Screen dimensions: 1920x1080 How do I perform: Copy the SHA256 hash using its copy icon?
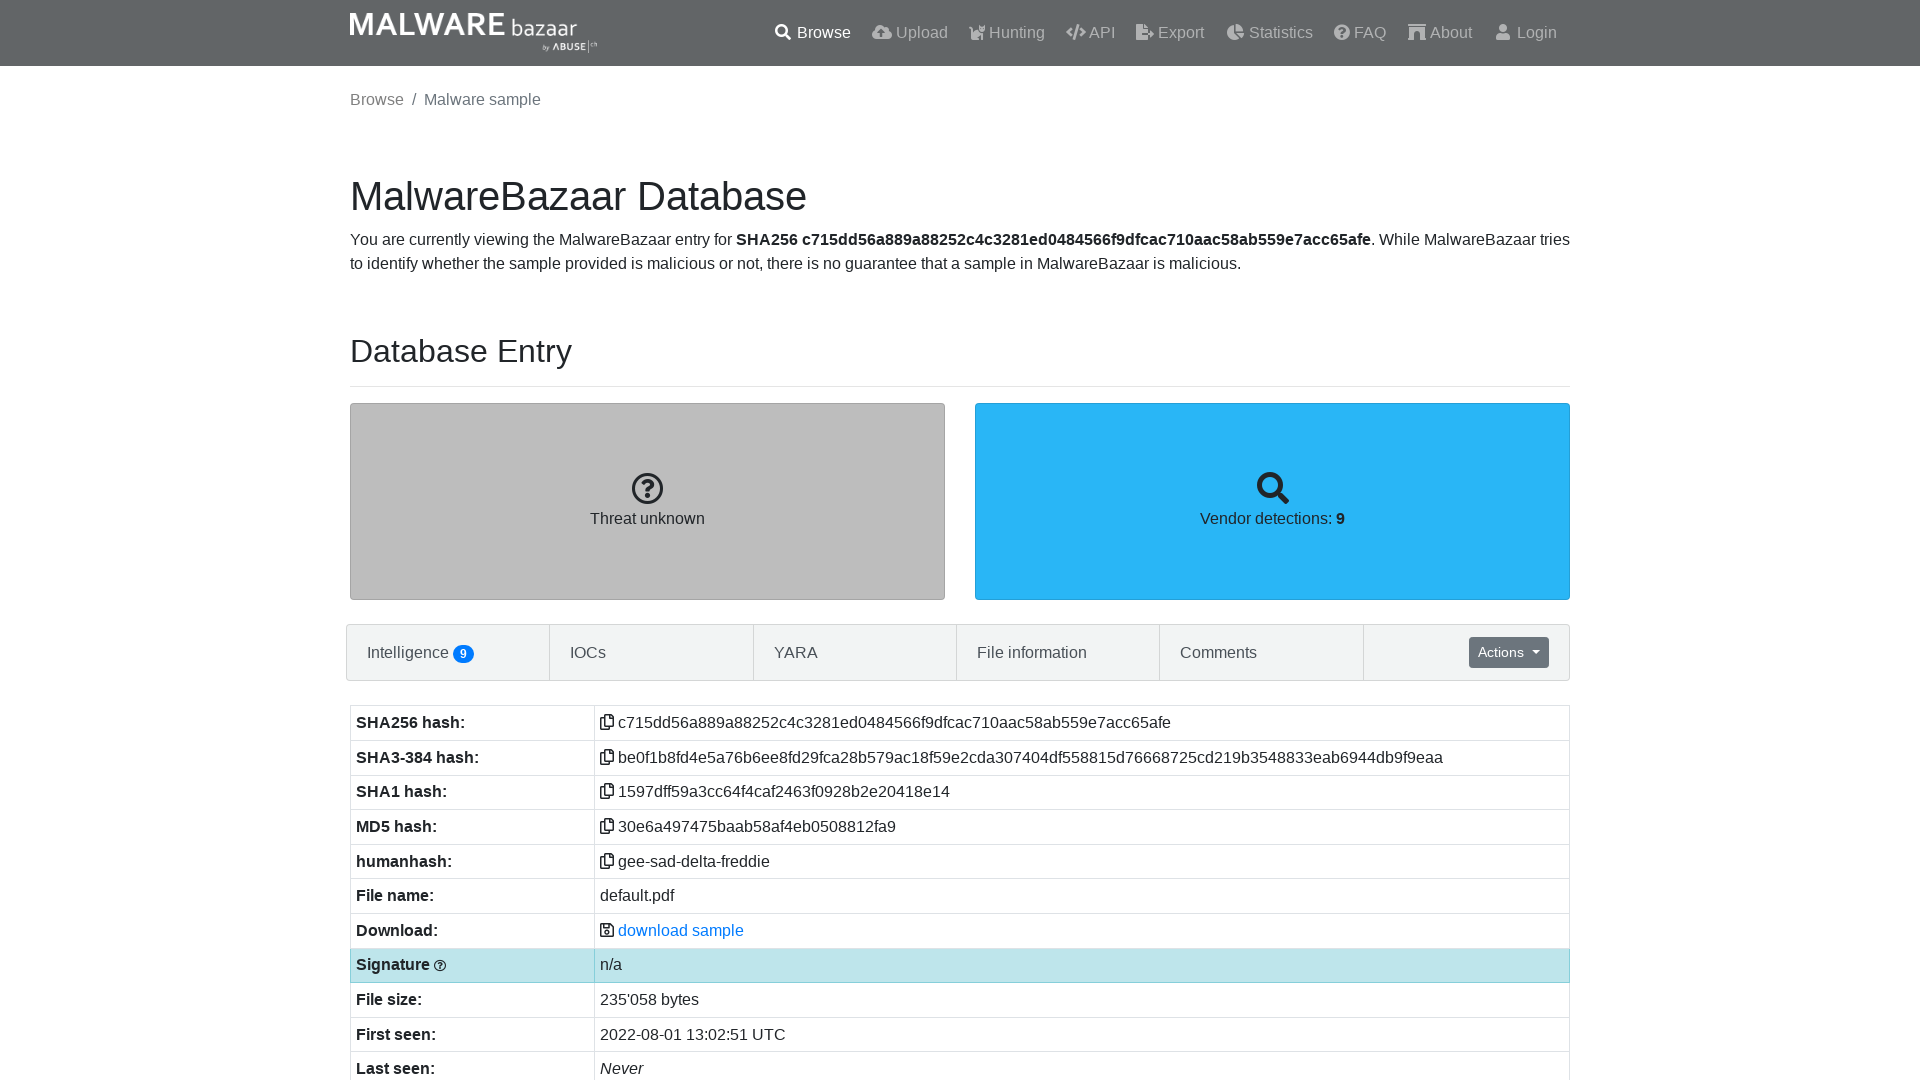pyautogui.click(x=607, y=722)
